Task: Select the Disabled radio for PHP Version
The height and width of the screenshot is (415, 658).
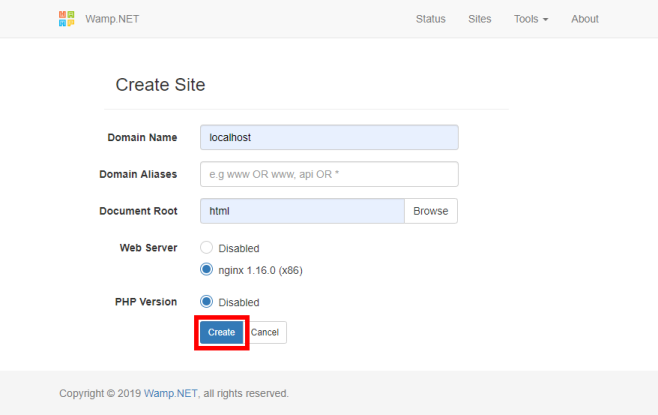Action: 207,302
